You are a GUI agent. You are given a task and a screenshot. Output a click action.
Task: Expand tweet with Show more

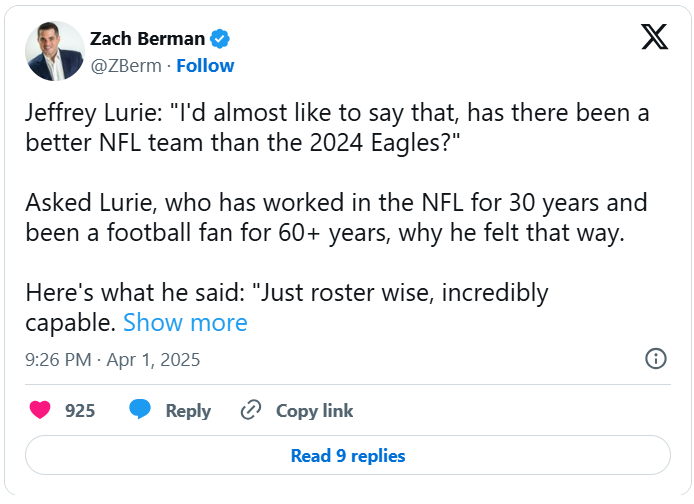click(x=185, y=323)
